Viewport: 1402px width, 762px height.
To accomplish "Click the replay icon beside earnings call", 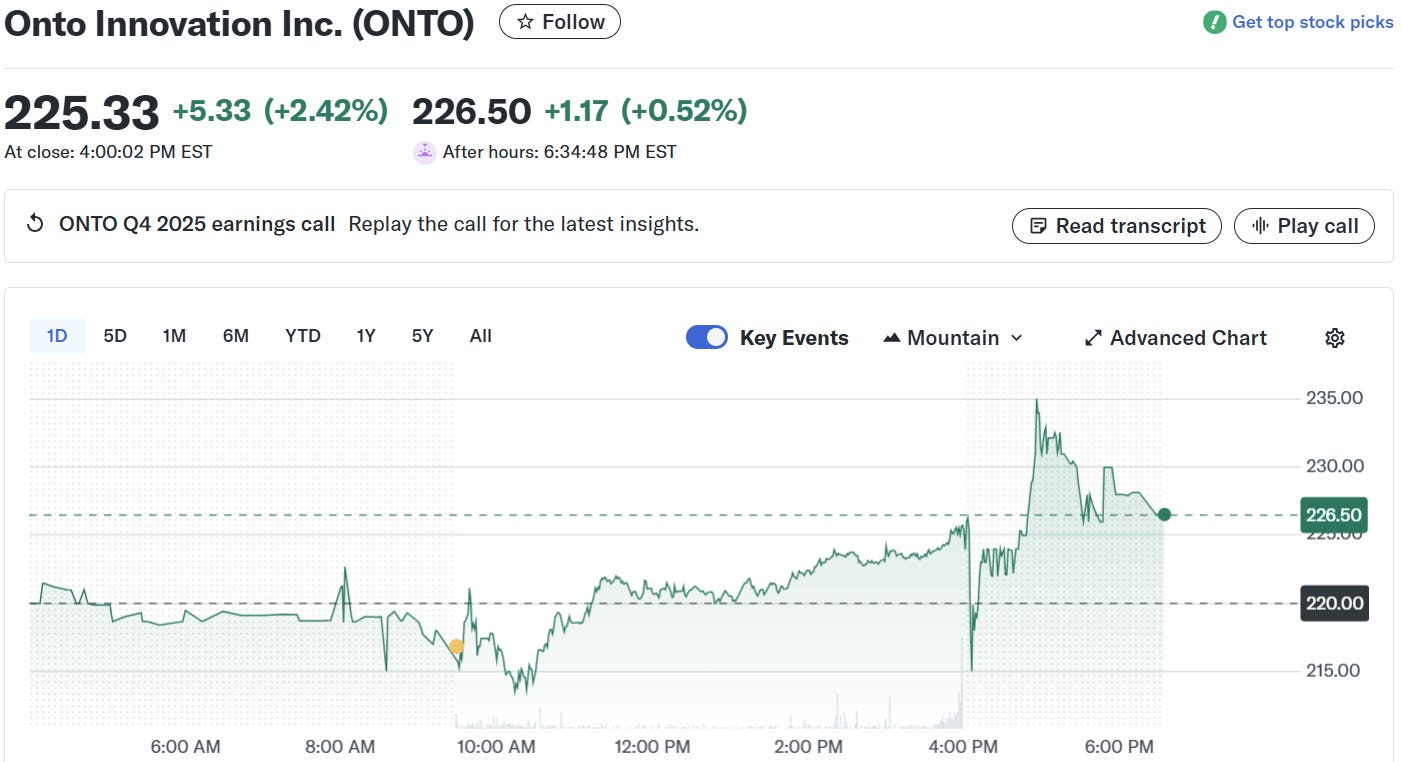I will [x=35, y=224].
